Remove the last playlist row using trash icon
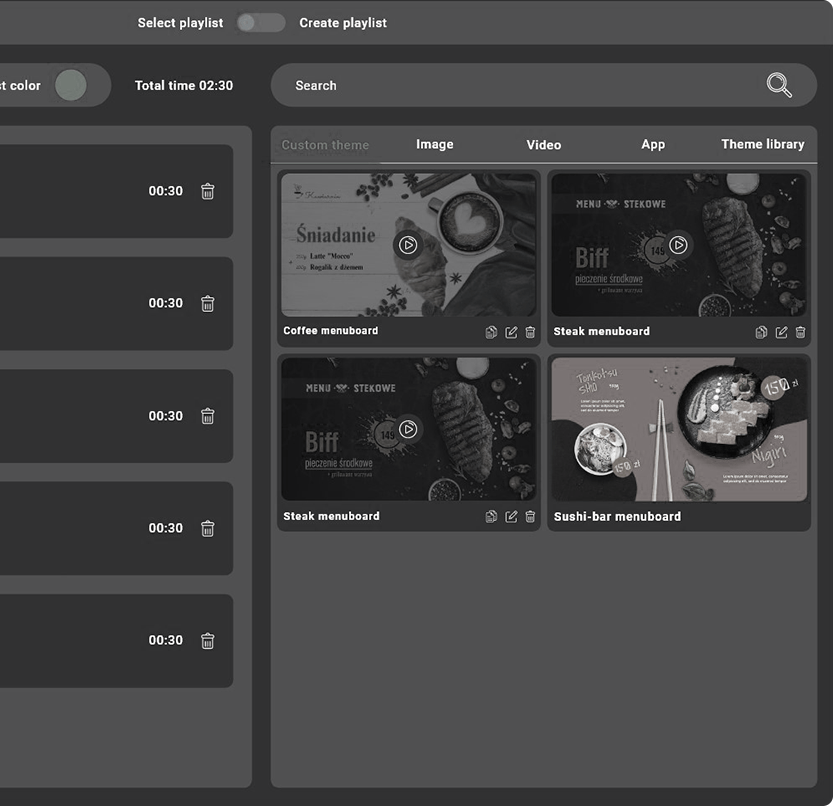 [207, 640]
